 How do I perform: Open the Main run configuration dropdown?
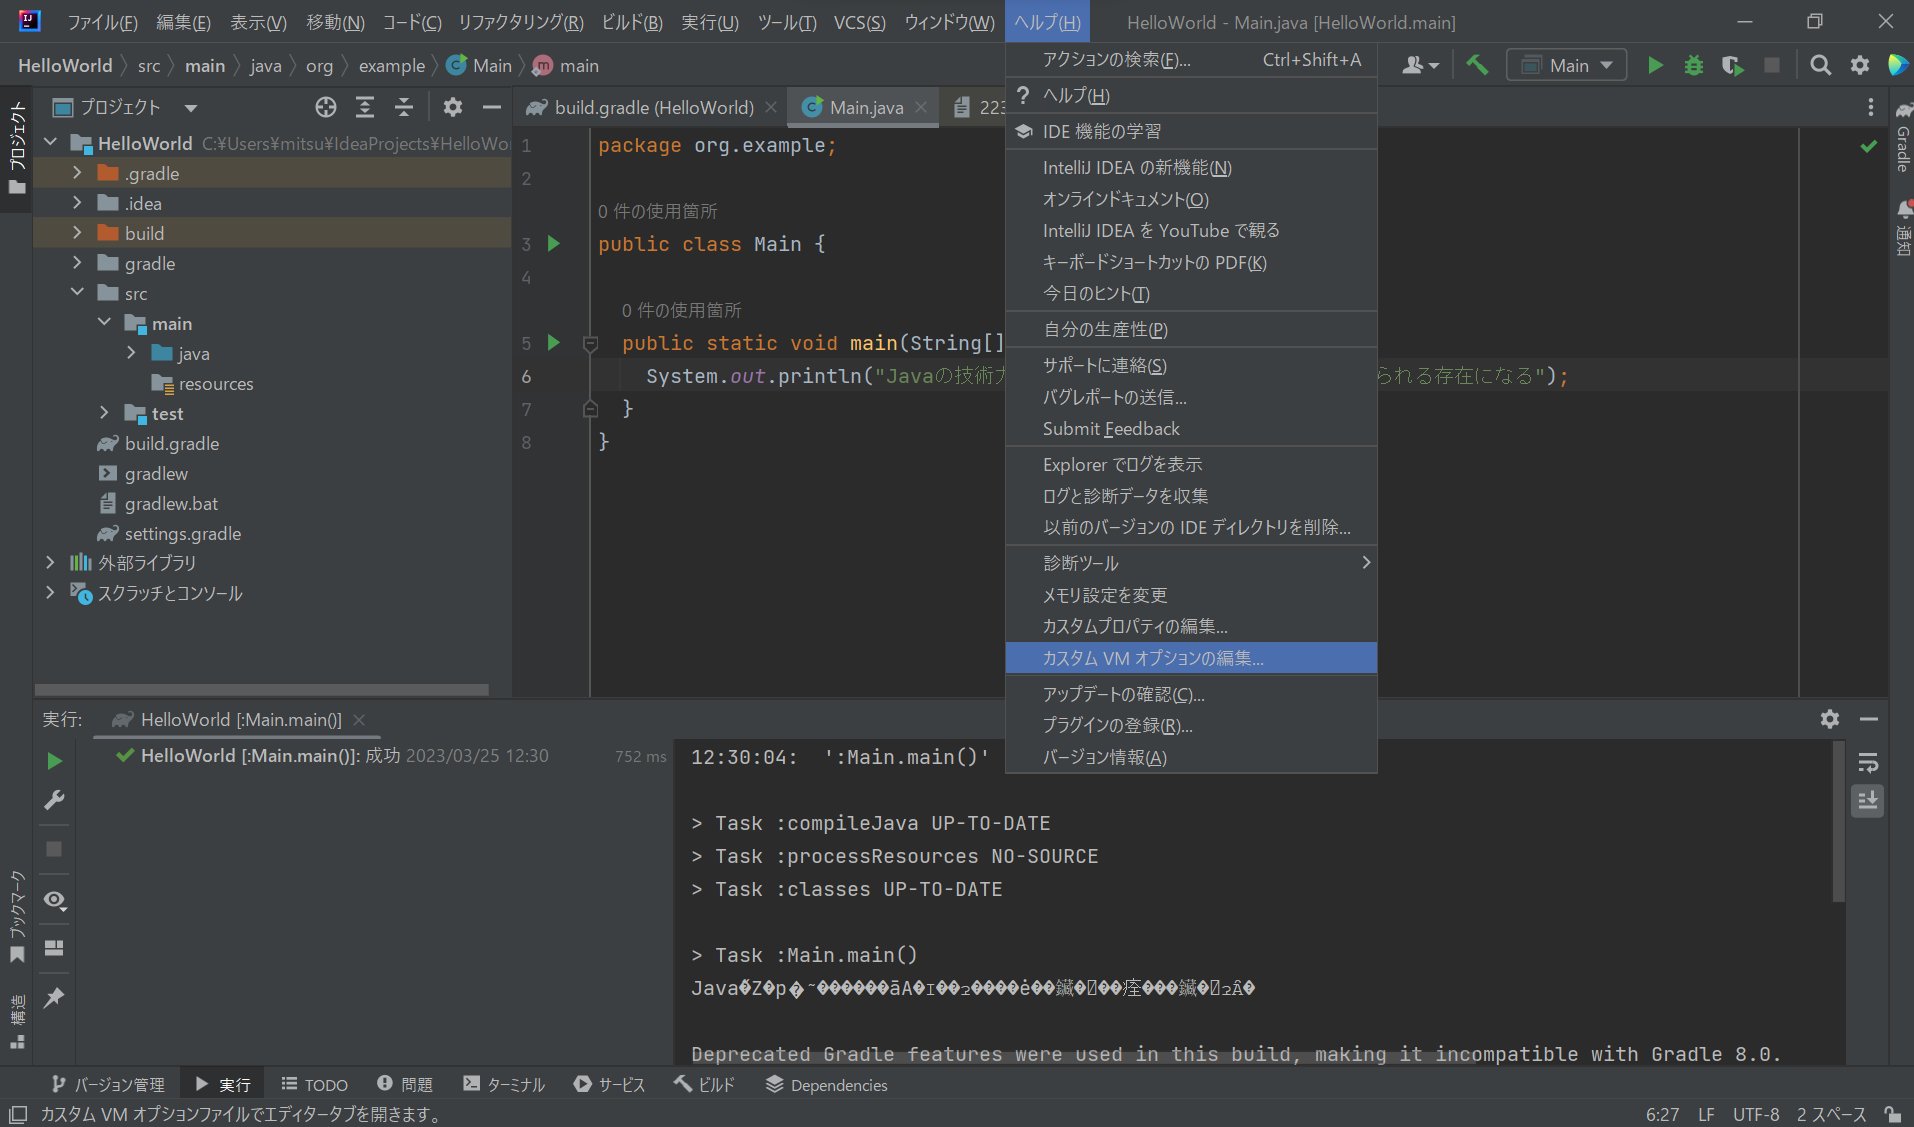[1566, 64]
